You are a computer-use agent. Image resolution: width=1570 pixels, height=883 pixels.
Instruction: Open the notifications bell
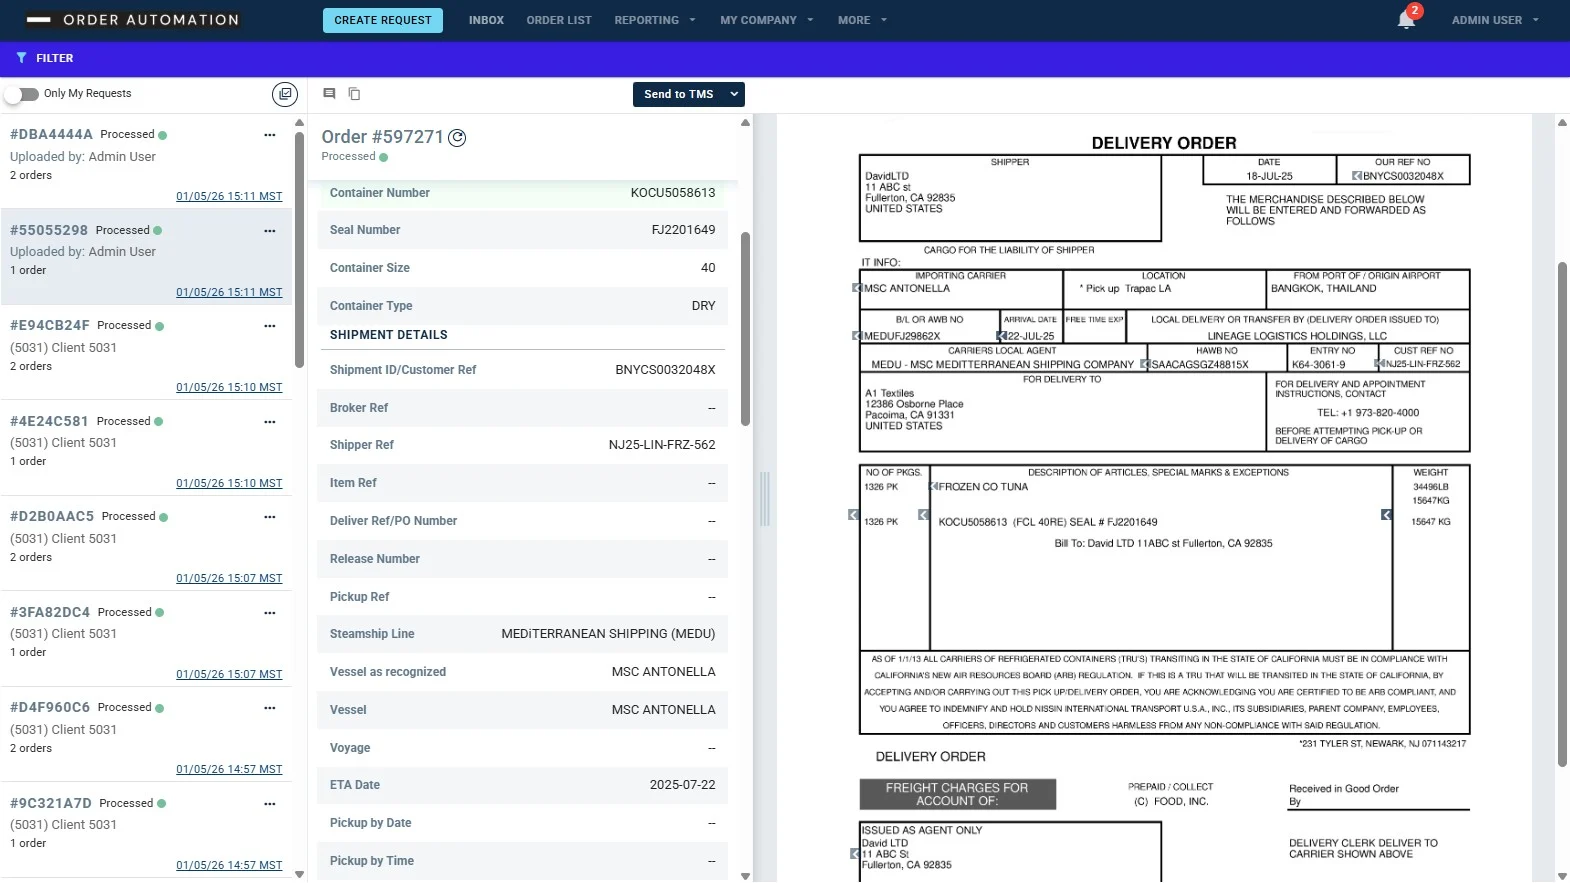coord(1406,20)
